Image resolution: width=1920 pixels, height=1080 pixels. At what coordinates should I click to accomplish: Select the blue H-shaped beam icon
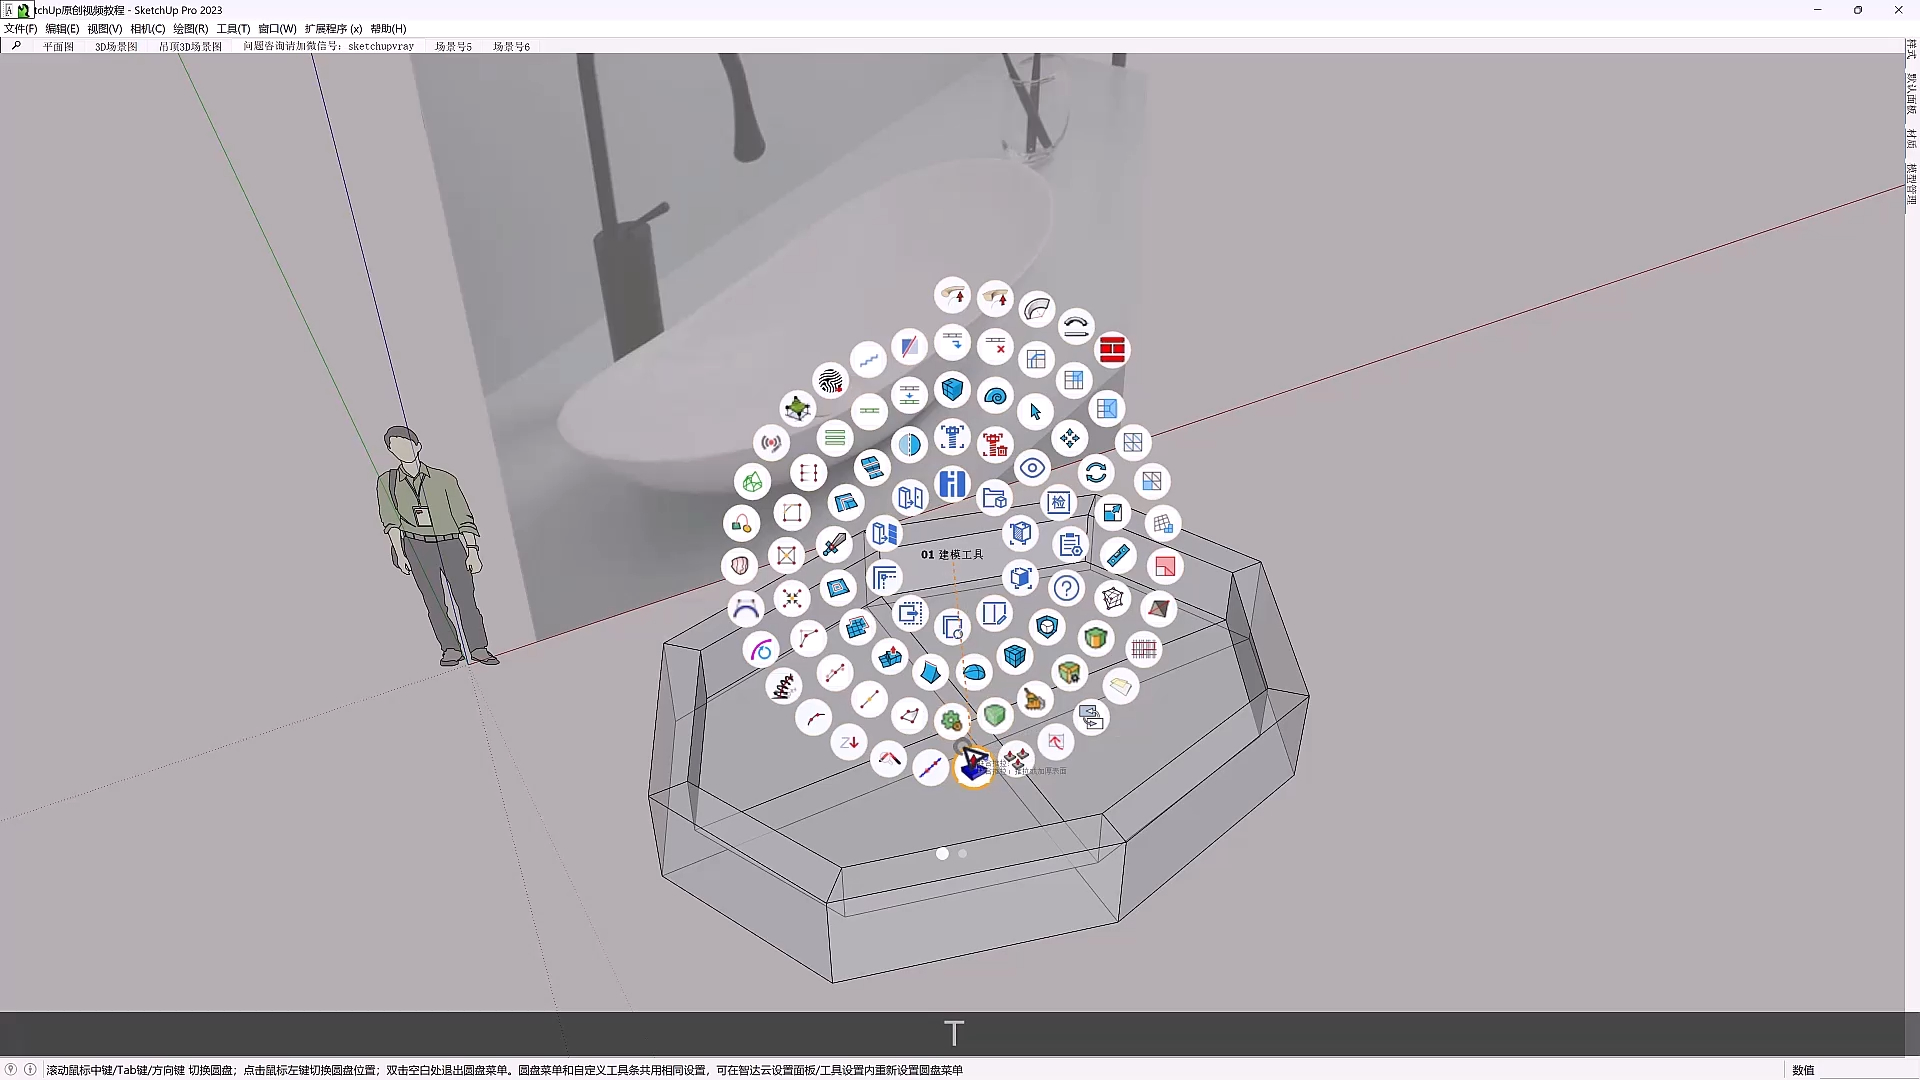click(952, 484)
